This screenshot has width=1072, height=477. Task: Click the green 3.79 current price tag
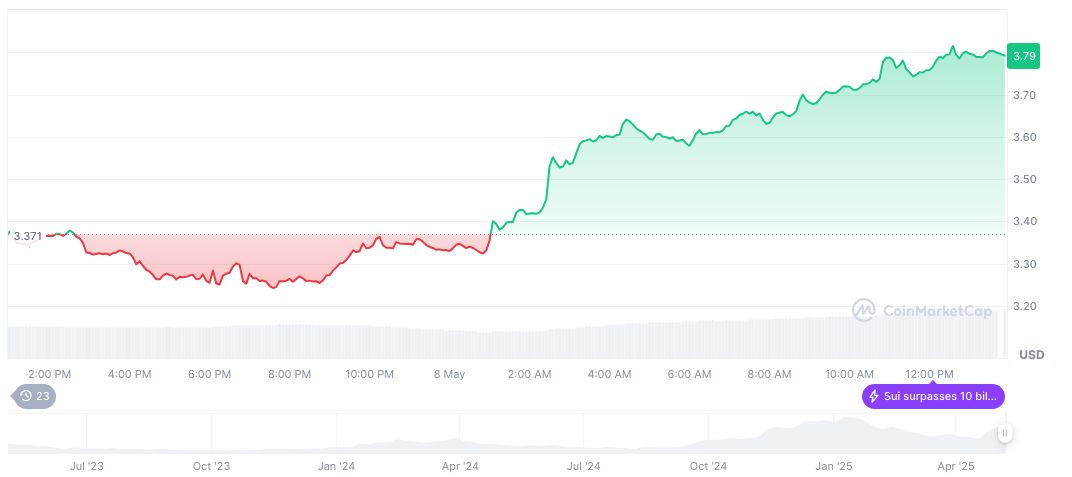(x=1023, y=56)
